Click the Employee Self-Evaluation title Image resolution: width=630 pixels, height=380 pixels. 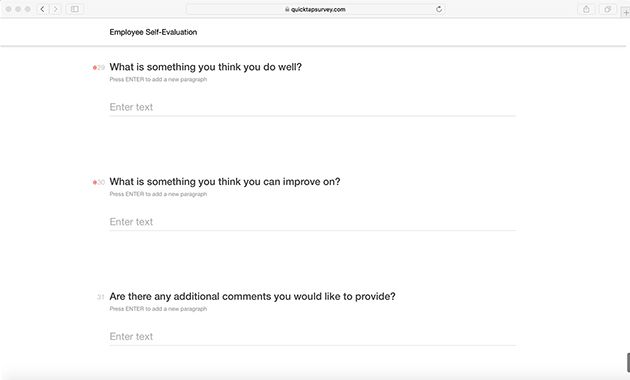click(153, 32)
